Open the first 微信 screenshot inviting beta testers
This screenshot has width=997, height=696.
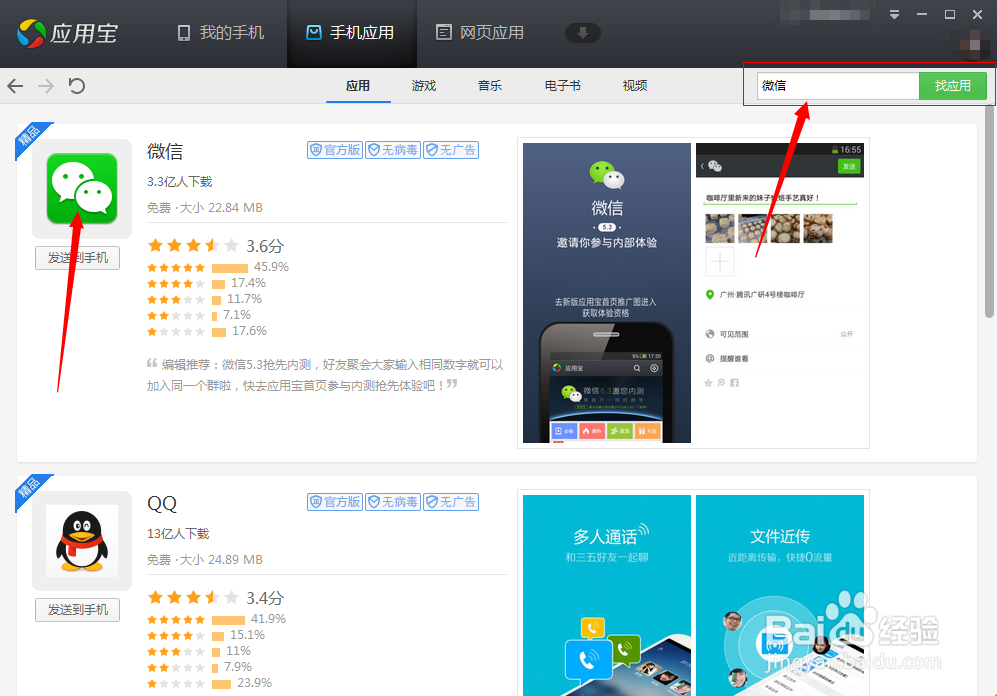(x=607, y=292)
